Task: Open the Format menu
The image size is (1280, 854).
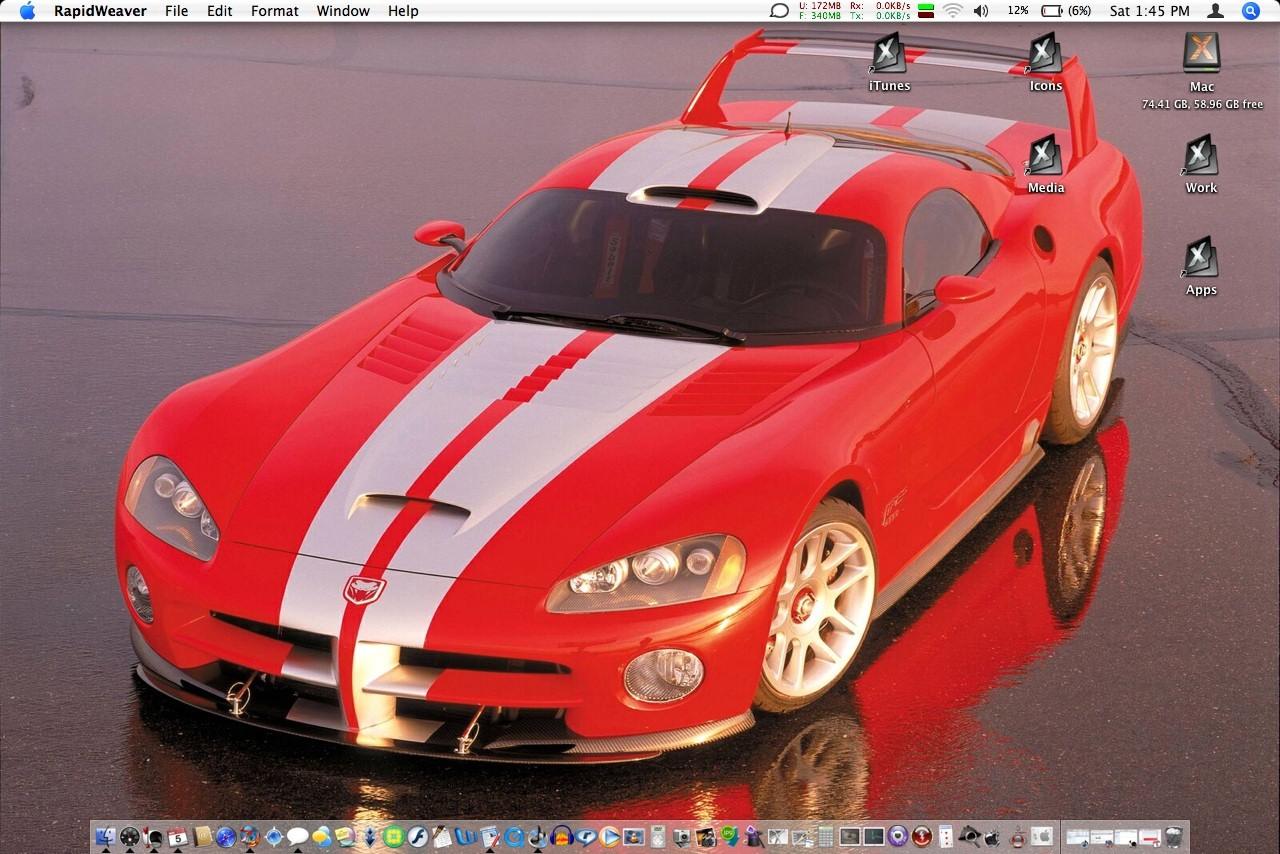Action: 274,11
